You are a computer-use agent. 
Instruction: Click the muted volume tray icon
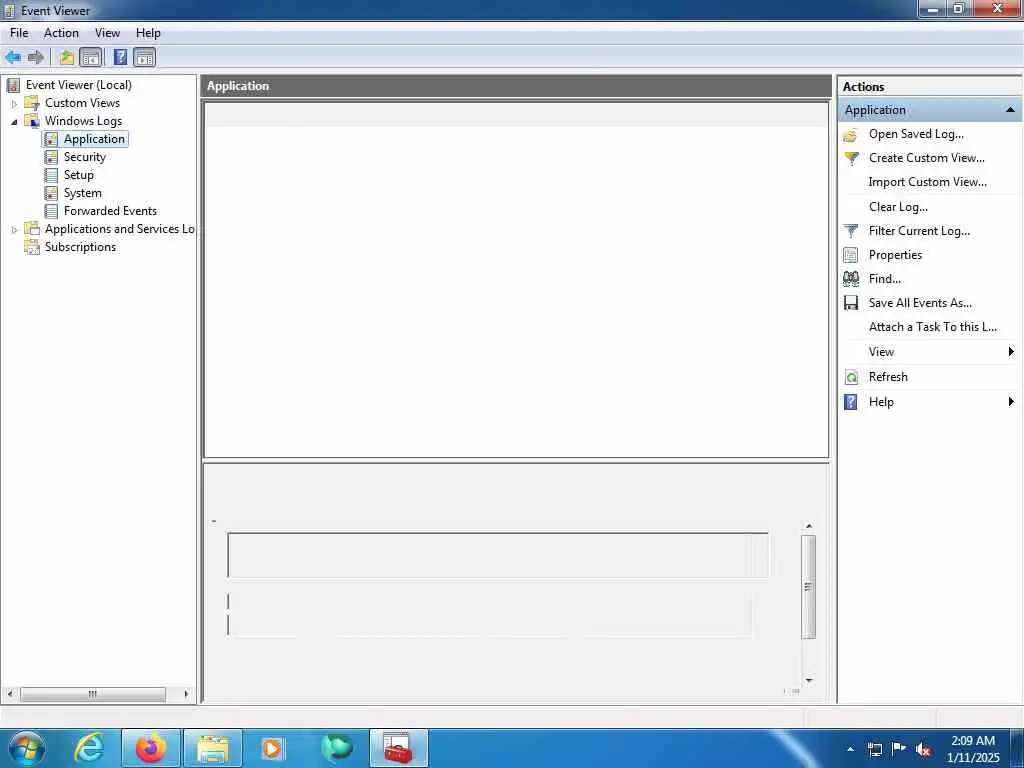pos(923,750)
